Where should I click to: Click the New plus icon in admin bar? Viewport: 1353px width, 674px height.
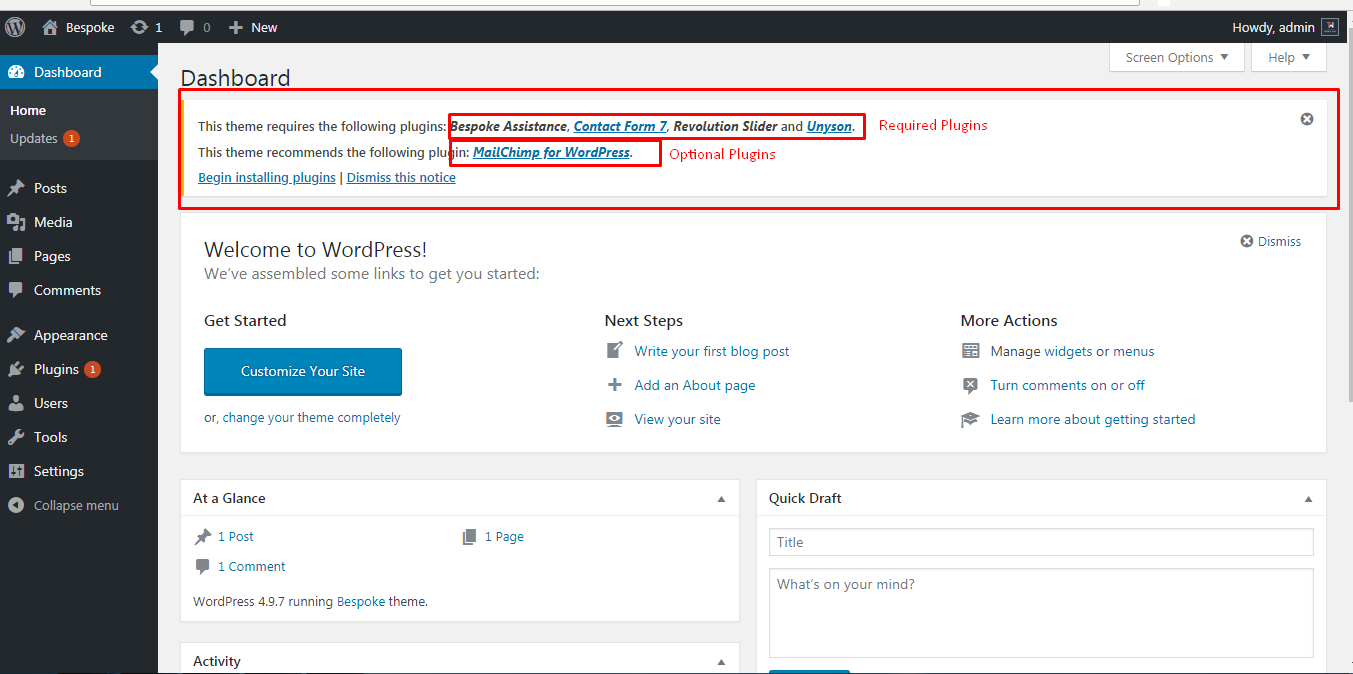point(236,27)
